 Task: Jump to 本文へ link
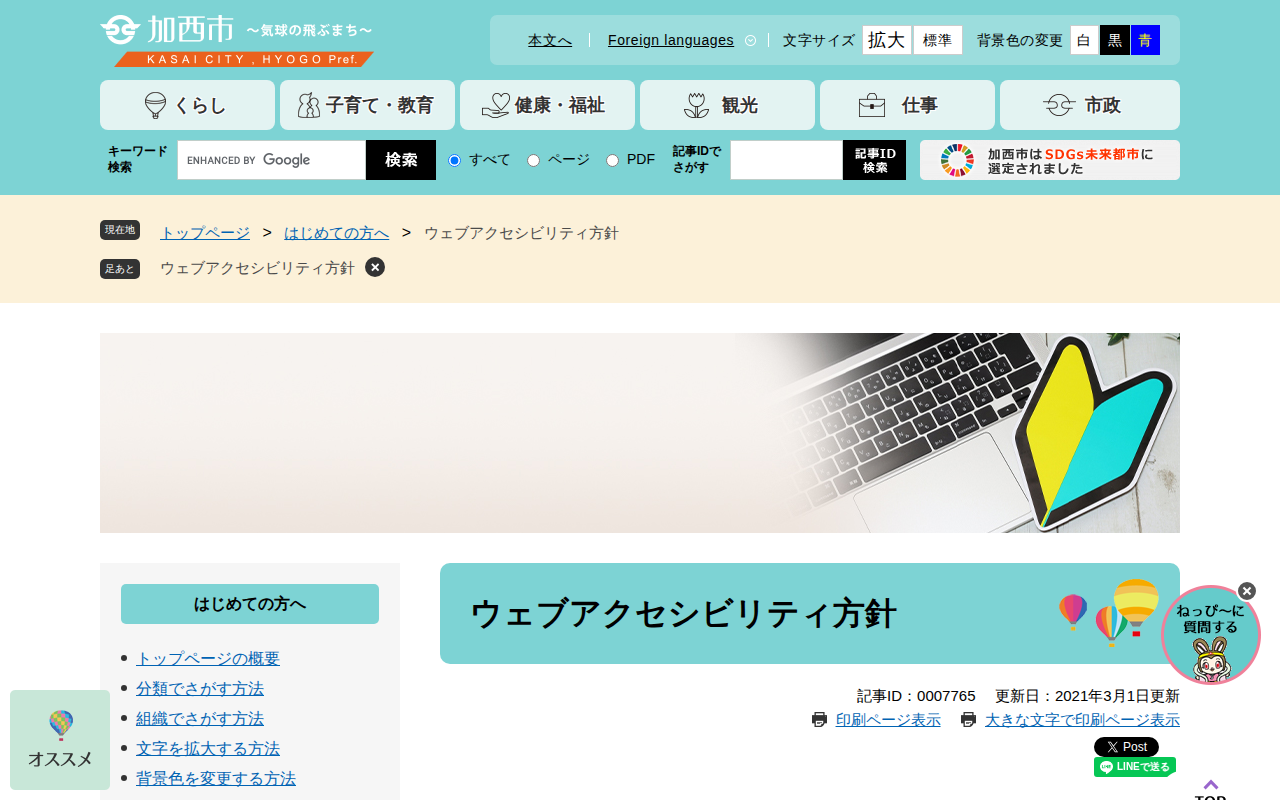point(550,40)
